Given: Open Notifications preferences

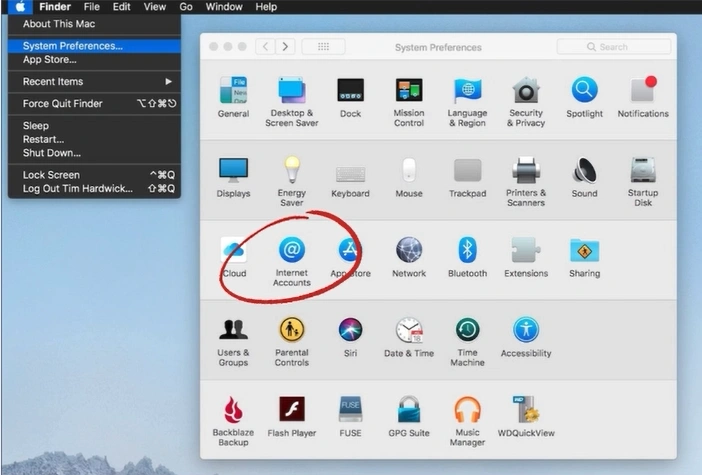Looking at the screenshot, I should coord(643,97).
